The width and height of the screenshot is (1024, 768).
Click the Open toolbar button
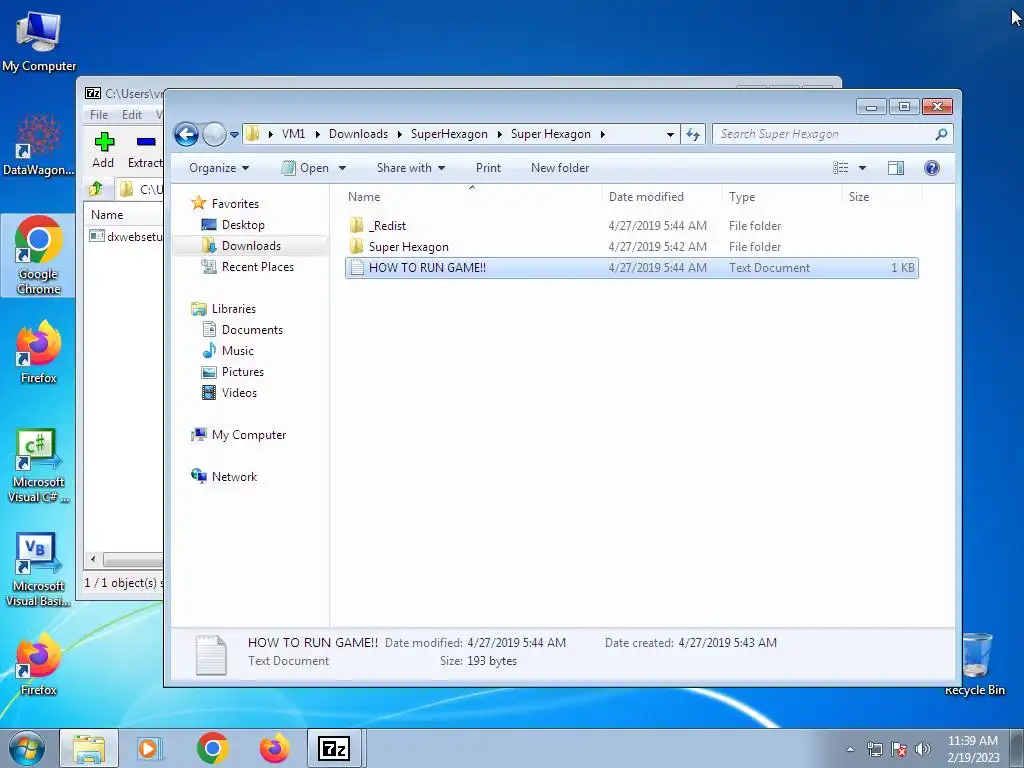(x=306, y=168)
